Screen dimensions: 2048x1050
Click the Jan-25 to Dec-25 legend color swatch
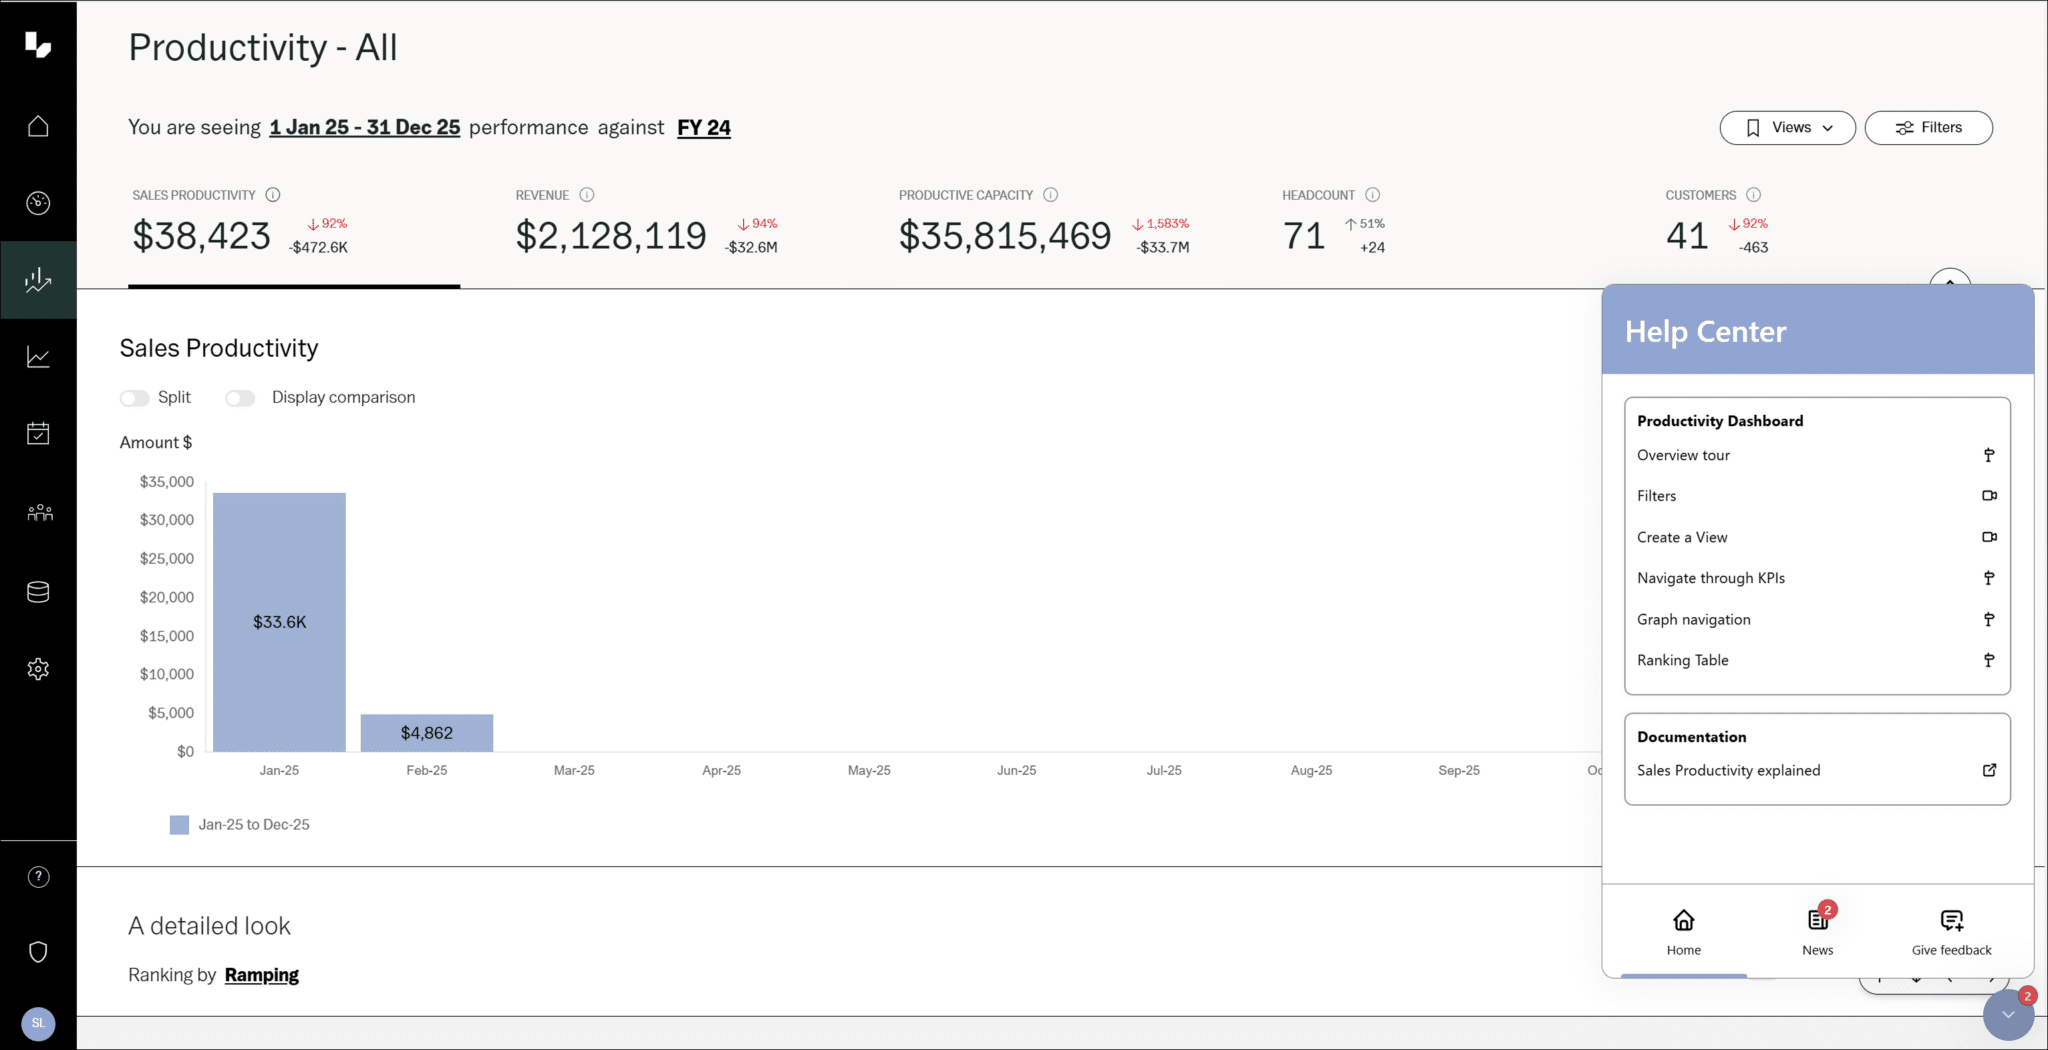click(x=180, y=825)
